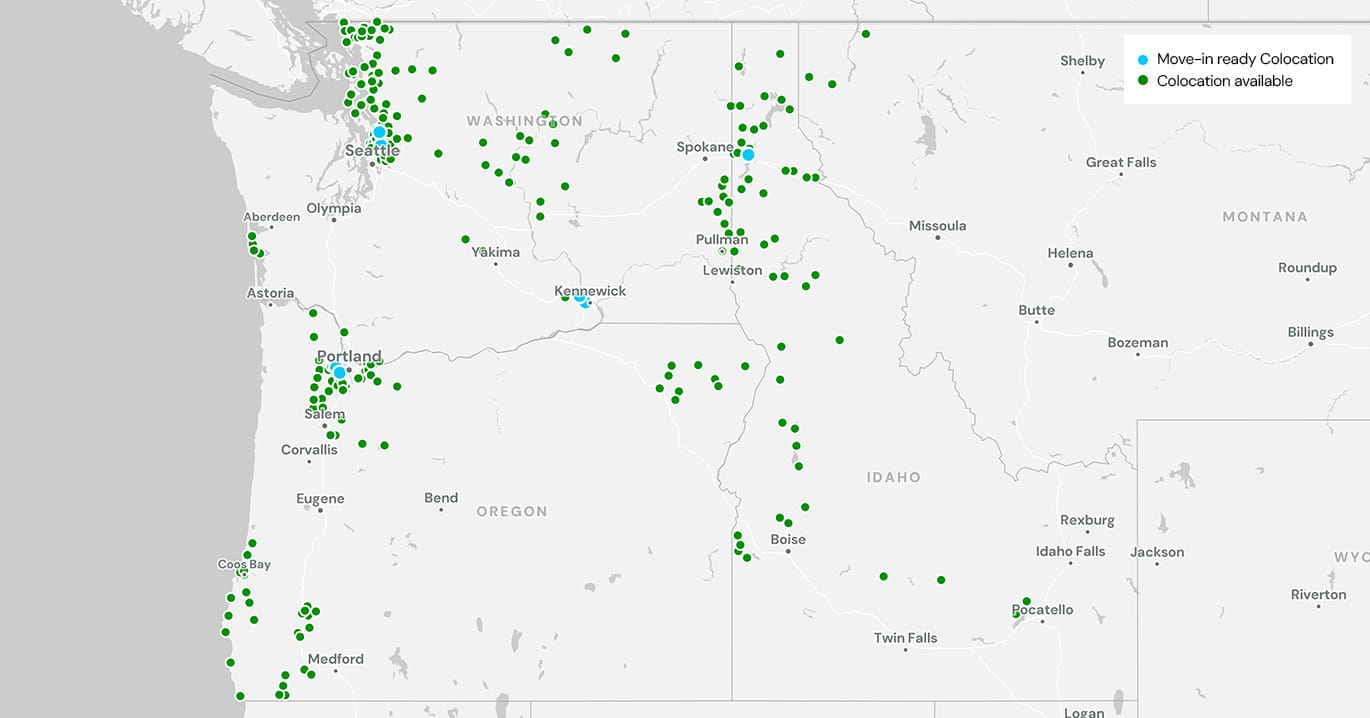Click the cyan marker below Kennewick
The image size is (1370, 718).
(x=583, y=302)
